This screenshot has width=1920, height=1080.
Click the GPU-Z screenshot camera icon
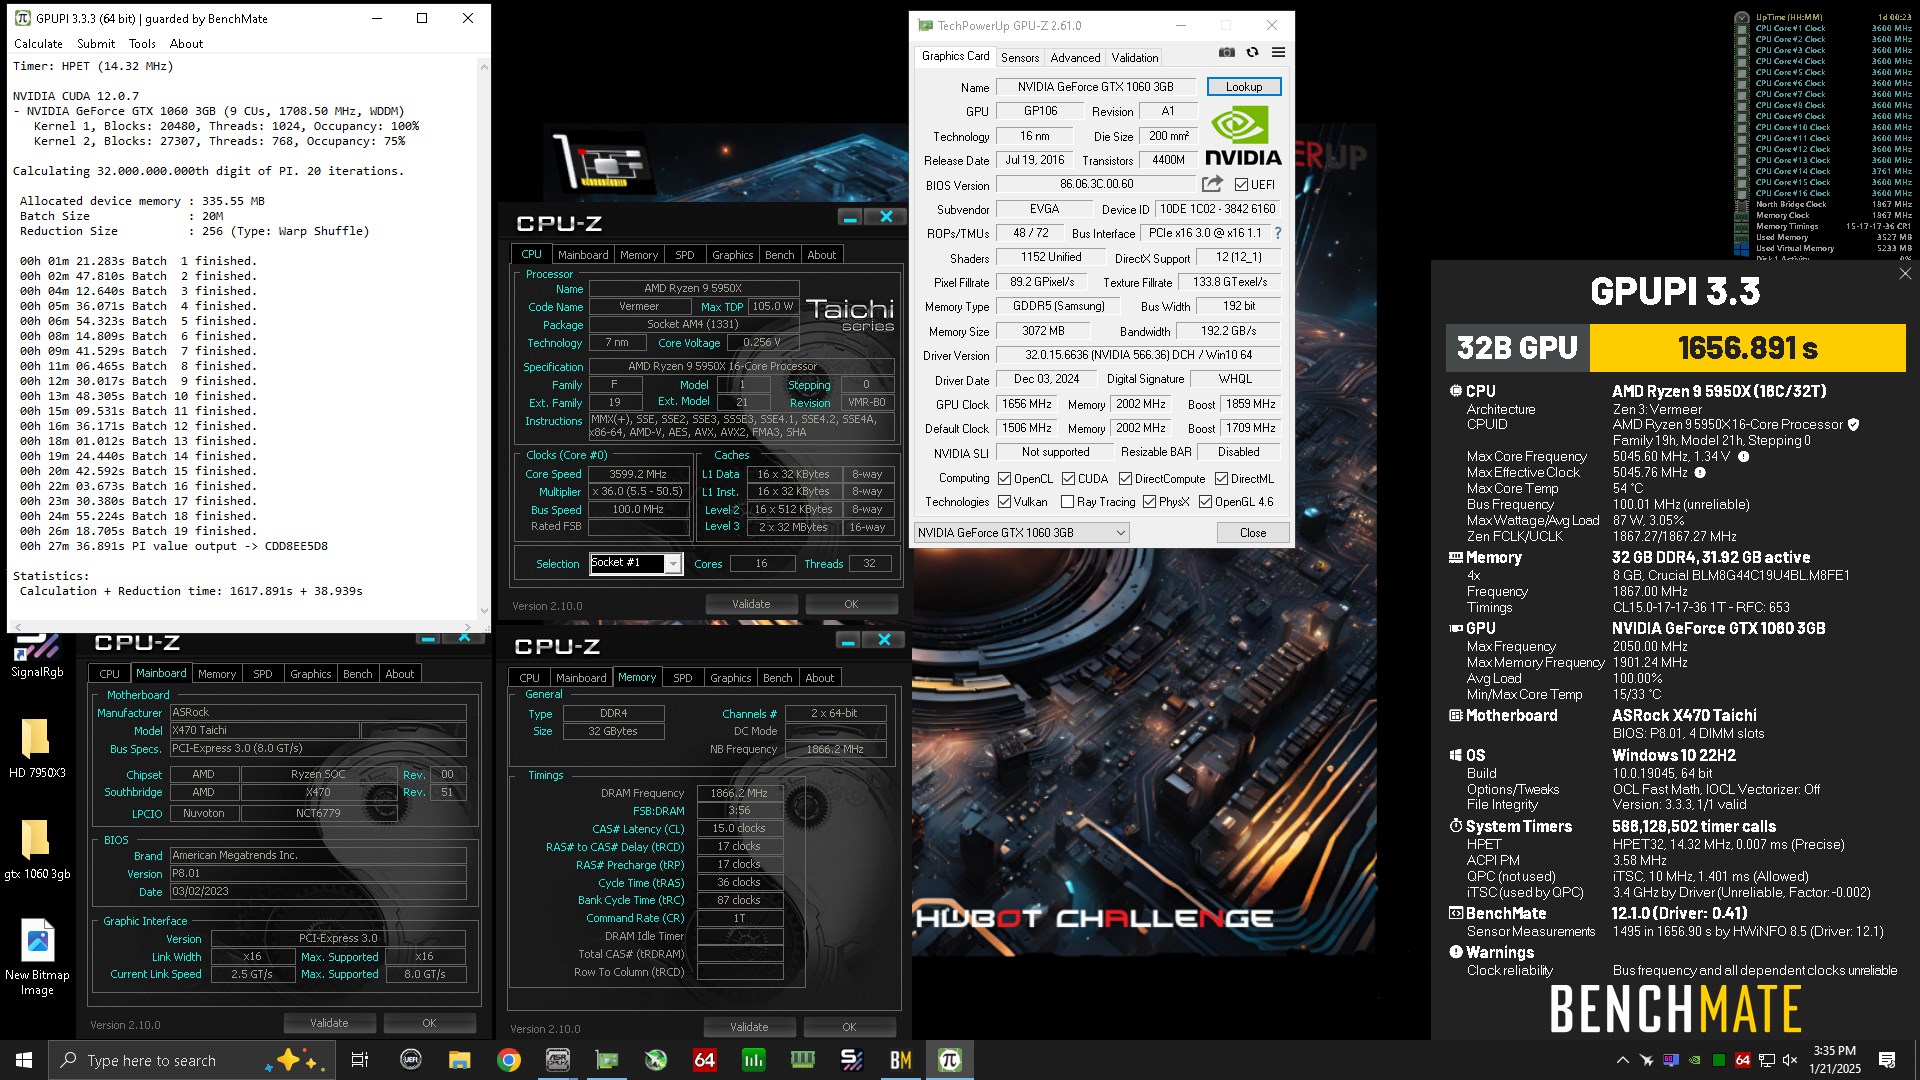(1227, 53)
